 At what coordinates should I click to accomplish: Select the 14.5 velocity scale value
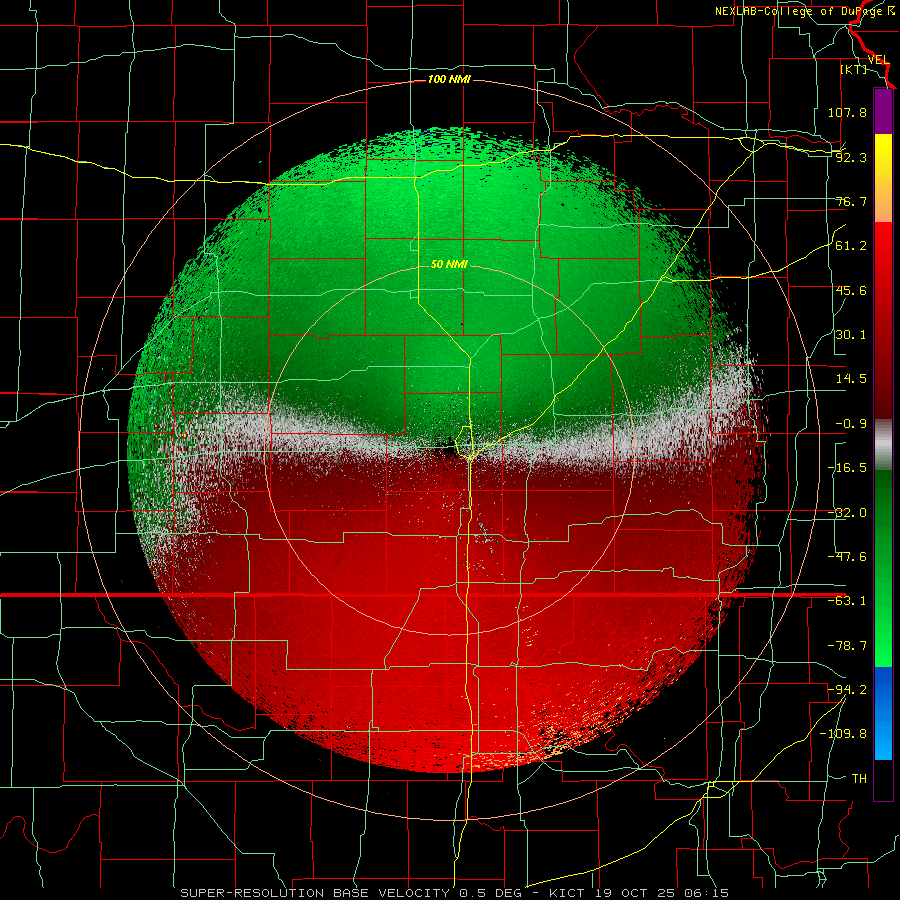tap(851, 379)
